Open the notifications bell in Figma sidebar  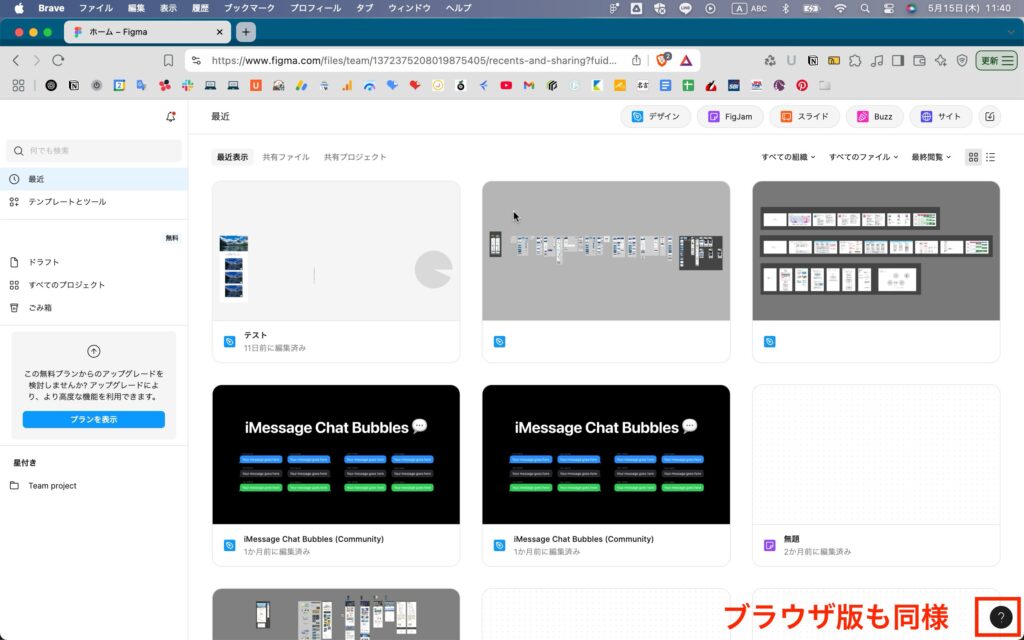click(x=170, y=117)
